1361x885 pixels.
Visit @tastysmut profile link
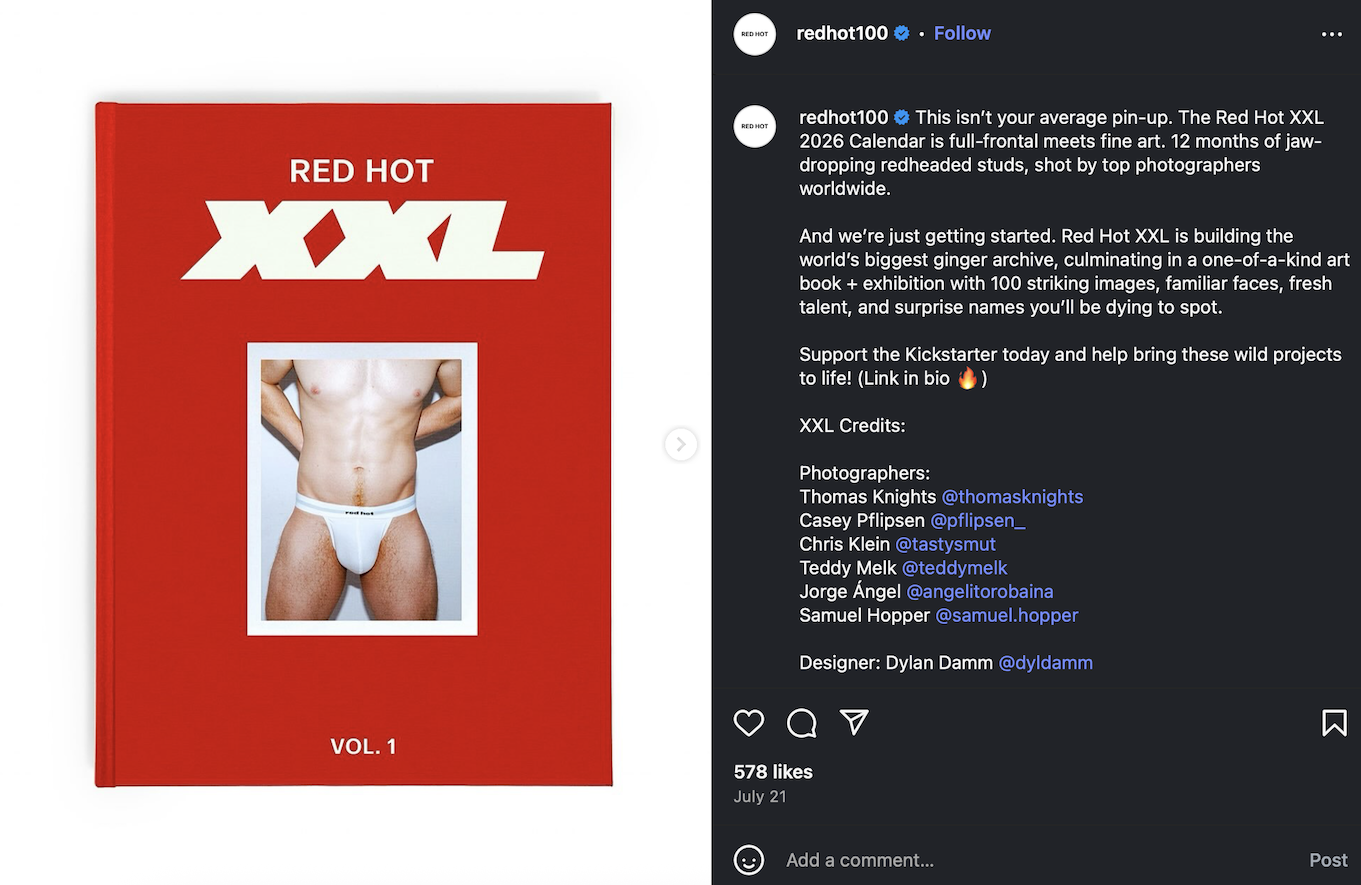tap(945, 545)
